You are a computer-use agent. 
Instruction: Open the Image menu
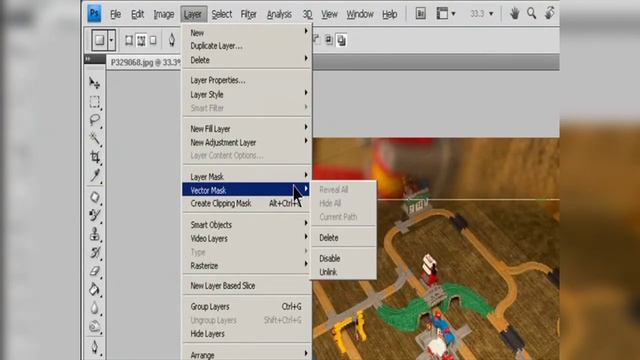(x=164, y=14)
